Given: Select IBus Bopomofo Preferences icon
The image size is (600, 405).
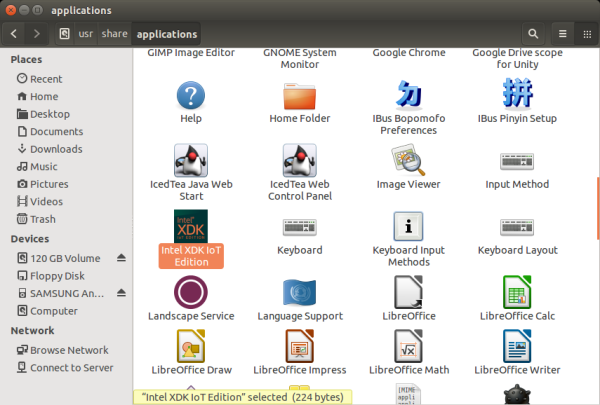Looking at the screenshot, I should [409, 94].
